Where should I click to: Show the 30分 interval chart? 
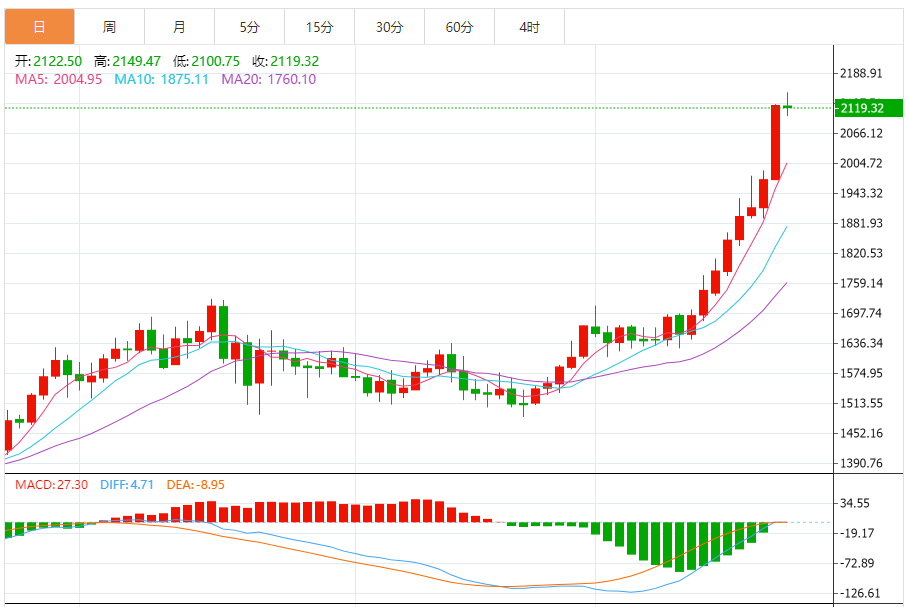pyautogui.click(x=389, y=27)
